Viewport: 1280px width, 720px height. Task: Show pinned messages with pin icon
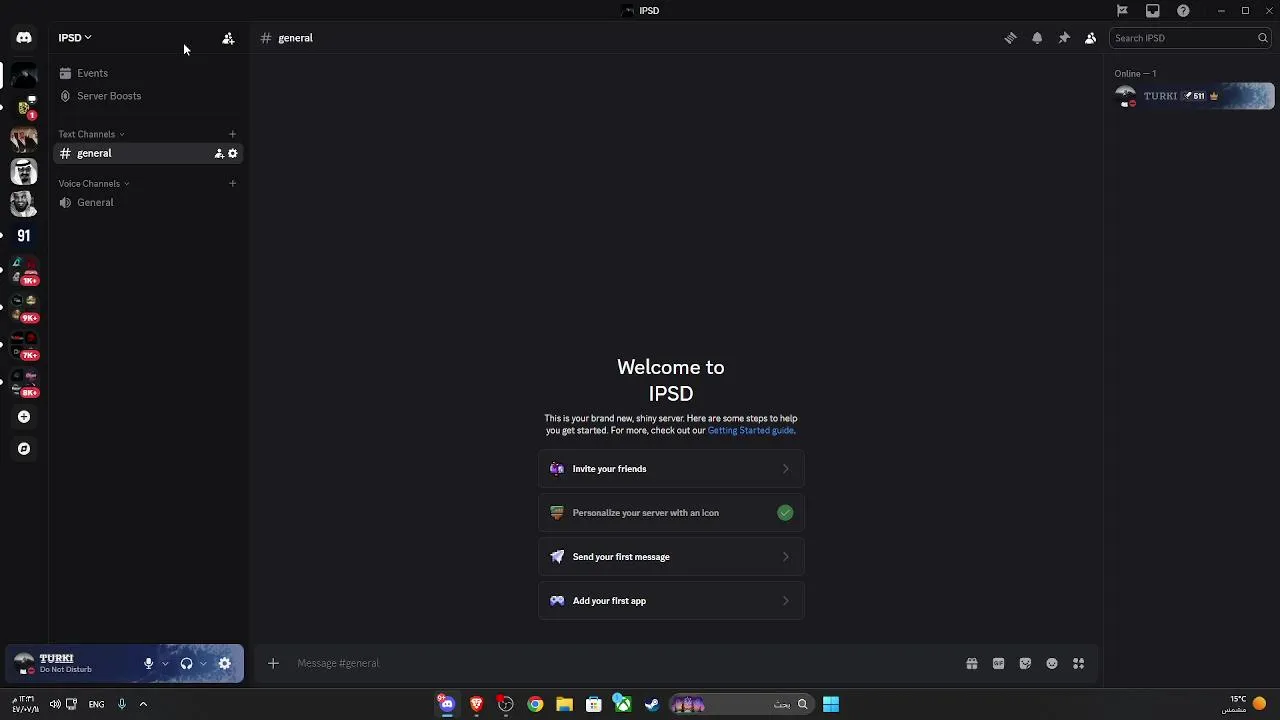(x=1064, y=38)
